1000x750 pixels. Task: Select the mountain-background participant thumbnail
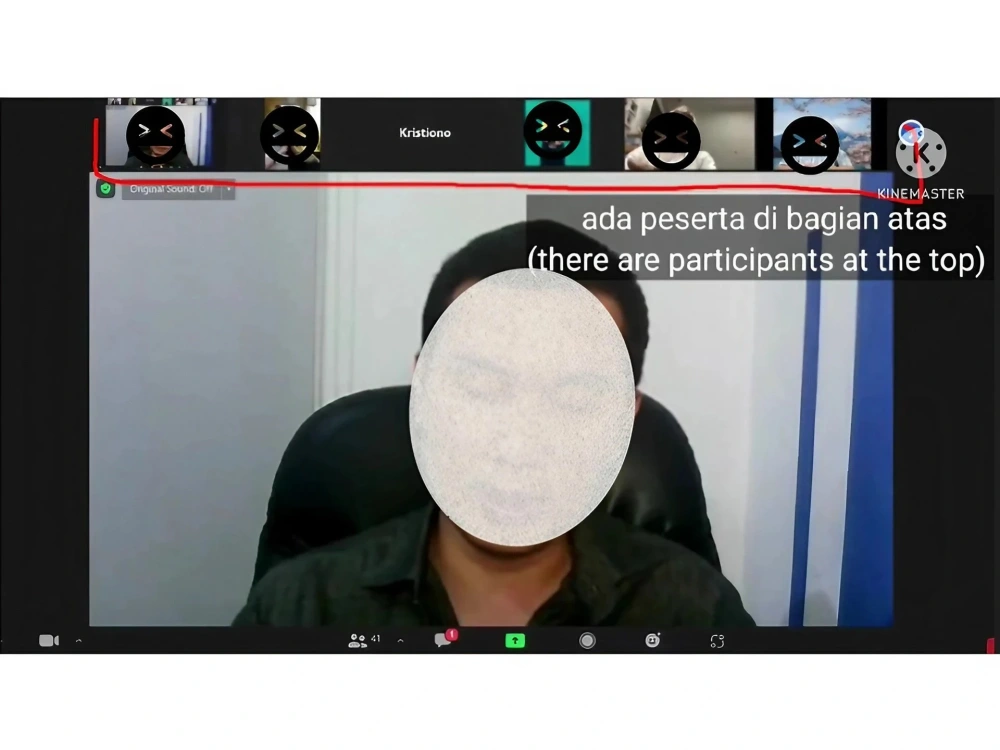click(821, 134)
